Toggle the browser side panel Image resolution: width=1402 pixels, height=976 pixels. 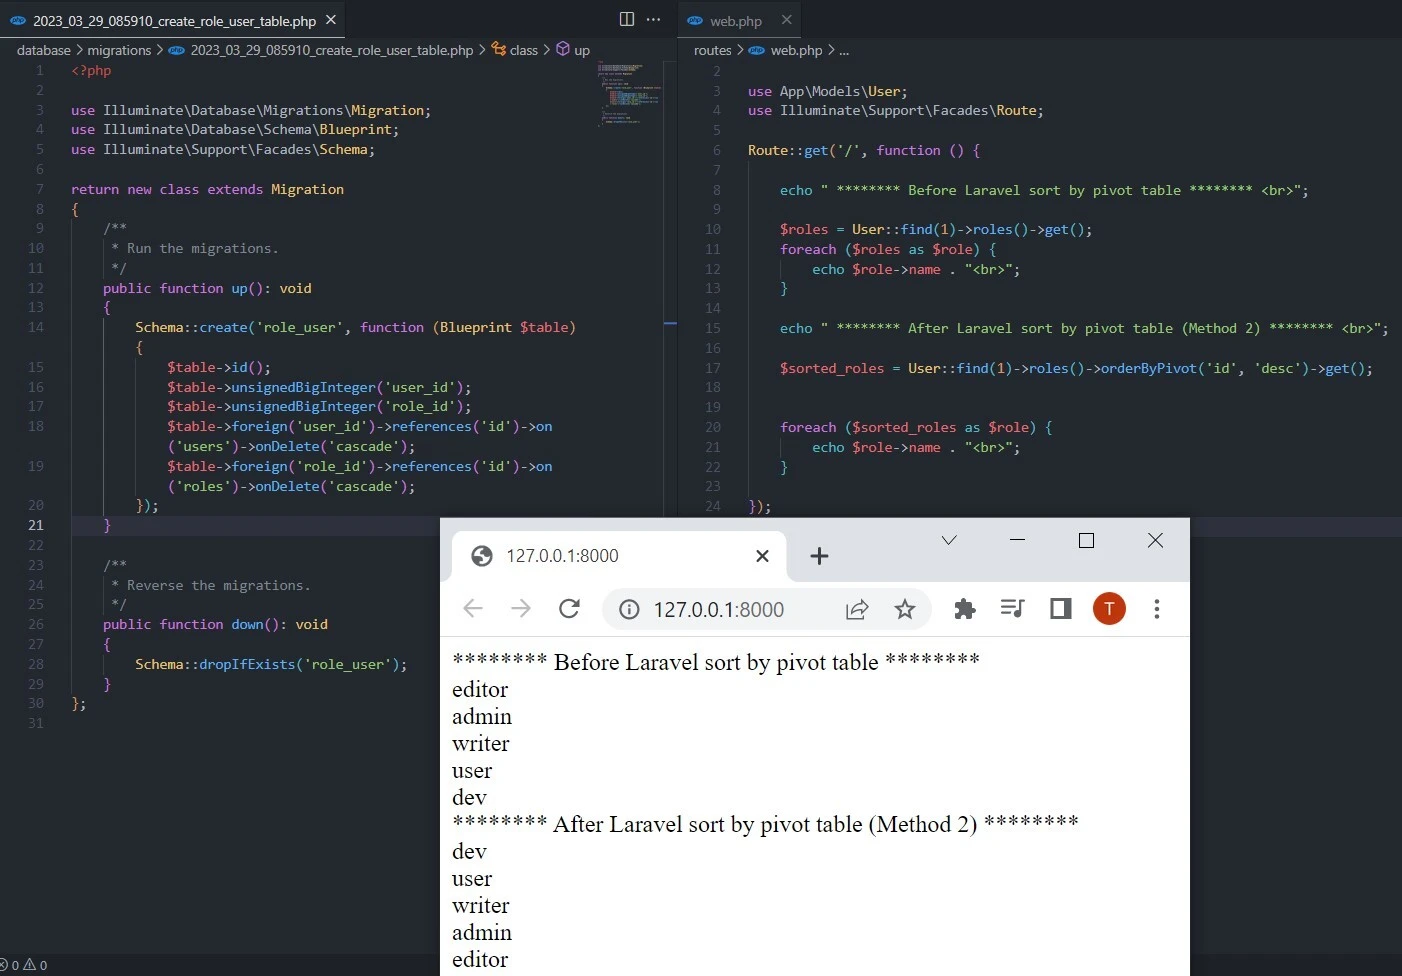[x=1060, y=609]
